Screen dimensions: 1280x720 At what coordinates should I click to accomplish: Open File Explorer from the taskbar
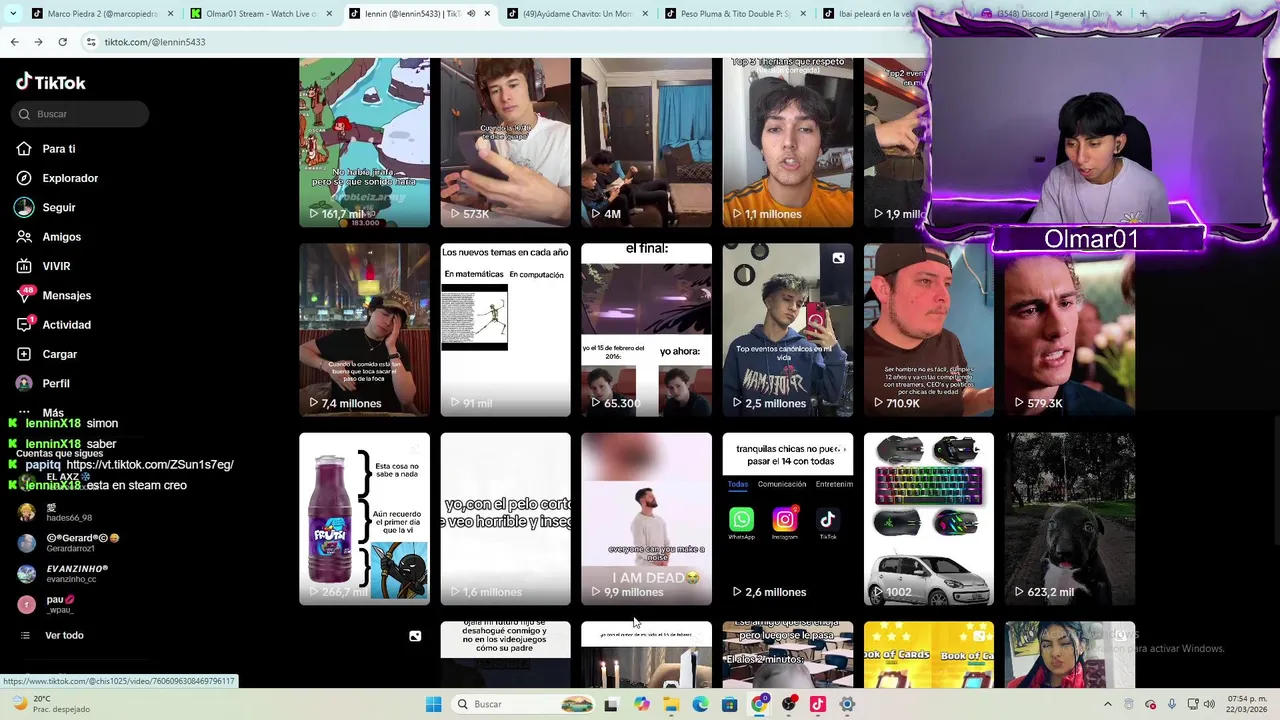click(x=671, y=704)
